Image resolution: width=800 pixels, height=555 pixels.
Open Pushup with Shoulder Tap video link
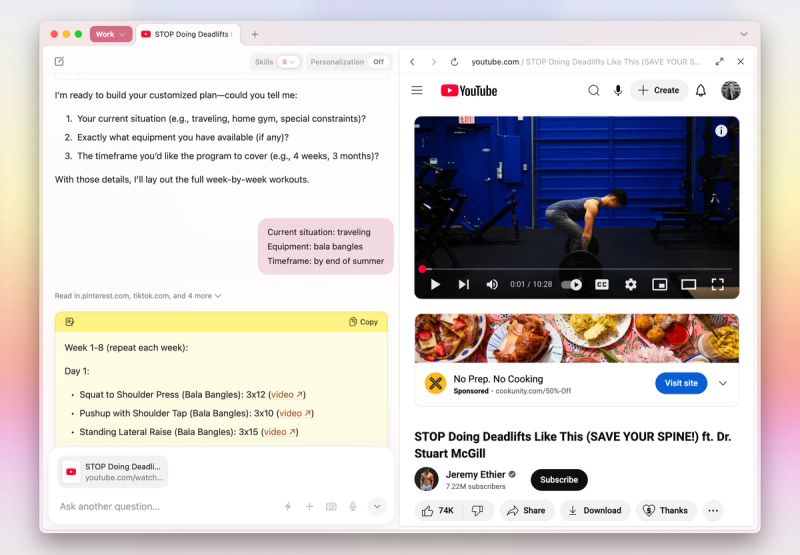295,413
